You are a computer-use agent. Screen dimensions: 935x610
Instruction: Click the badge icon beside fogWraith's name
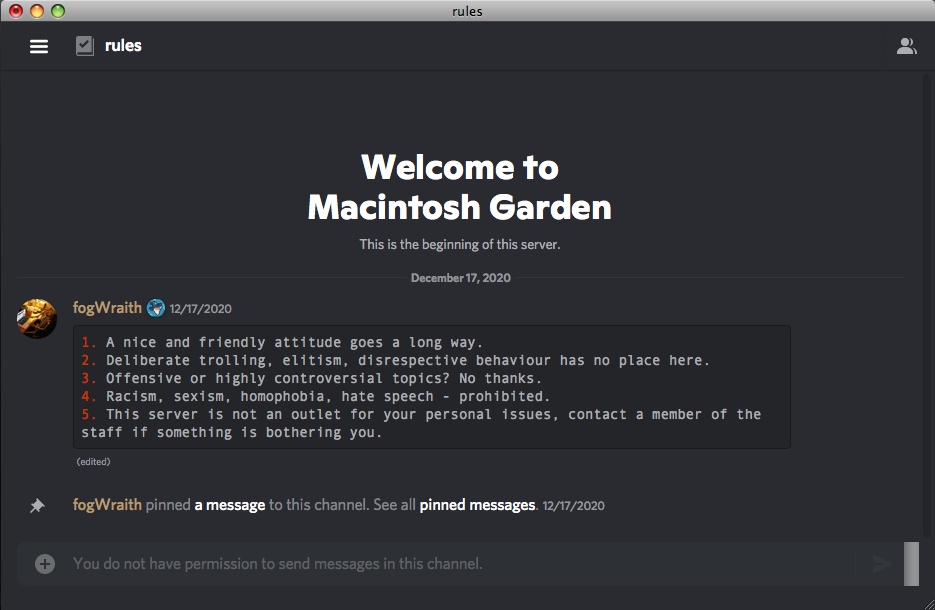pyautogui.click(x=156, y=308)
